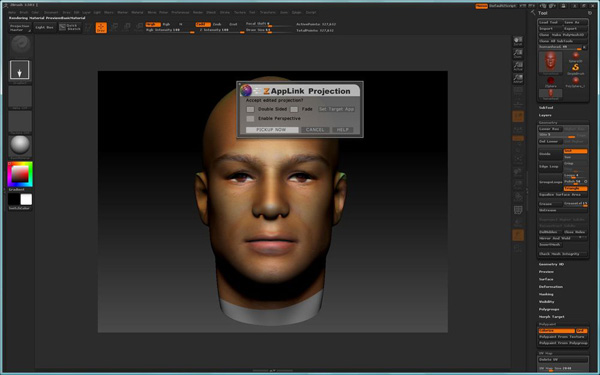600x375 pixels.
Task: Click the SwitchColor swatch pair
Action: point(20,199)
